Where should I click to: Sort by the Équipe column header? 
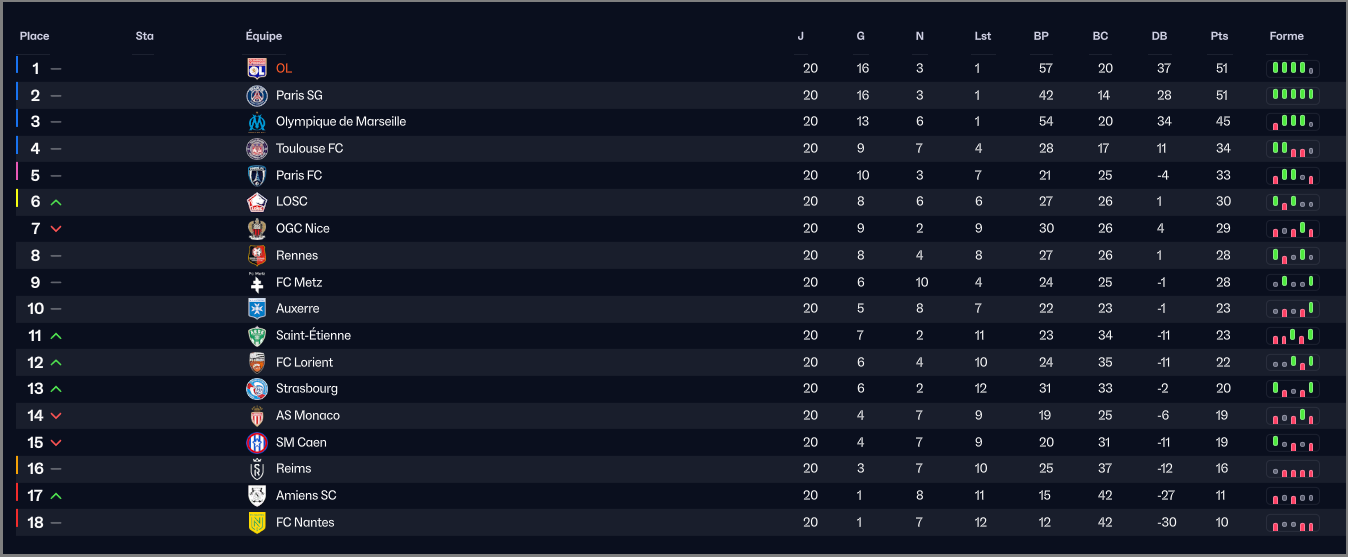coord(264,36)
